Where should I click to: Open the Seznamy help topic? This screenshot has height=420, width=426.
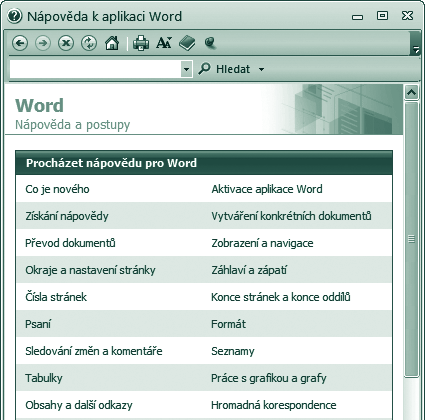click(x=233, y=351)
